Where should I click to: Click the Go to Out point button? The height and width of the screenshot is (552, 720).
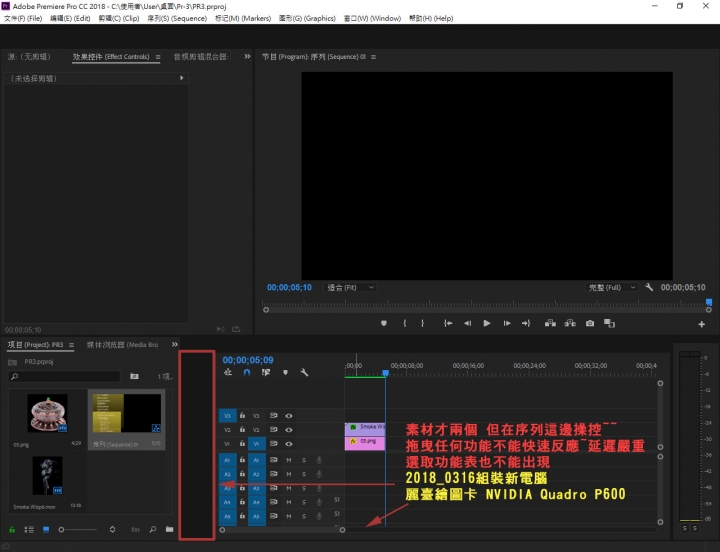[526, 323]
